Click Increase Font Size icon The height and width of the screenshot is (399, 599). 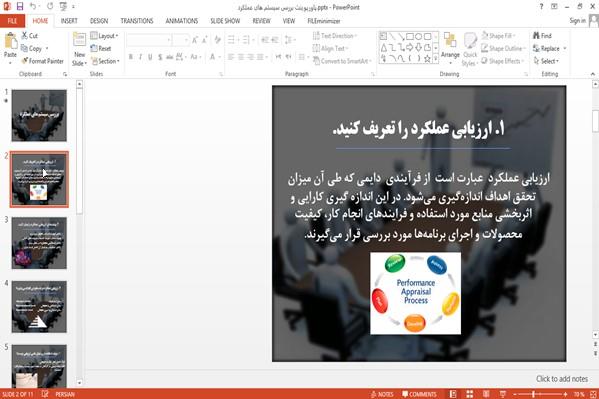pyautogui.click(x=195, y=40)
